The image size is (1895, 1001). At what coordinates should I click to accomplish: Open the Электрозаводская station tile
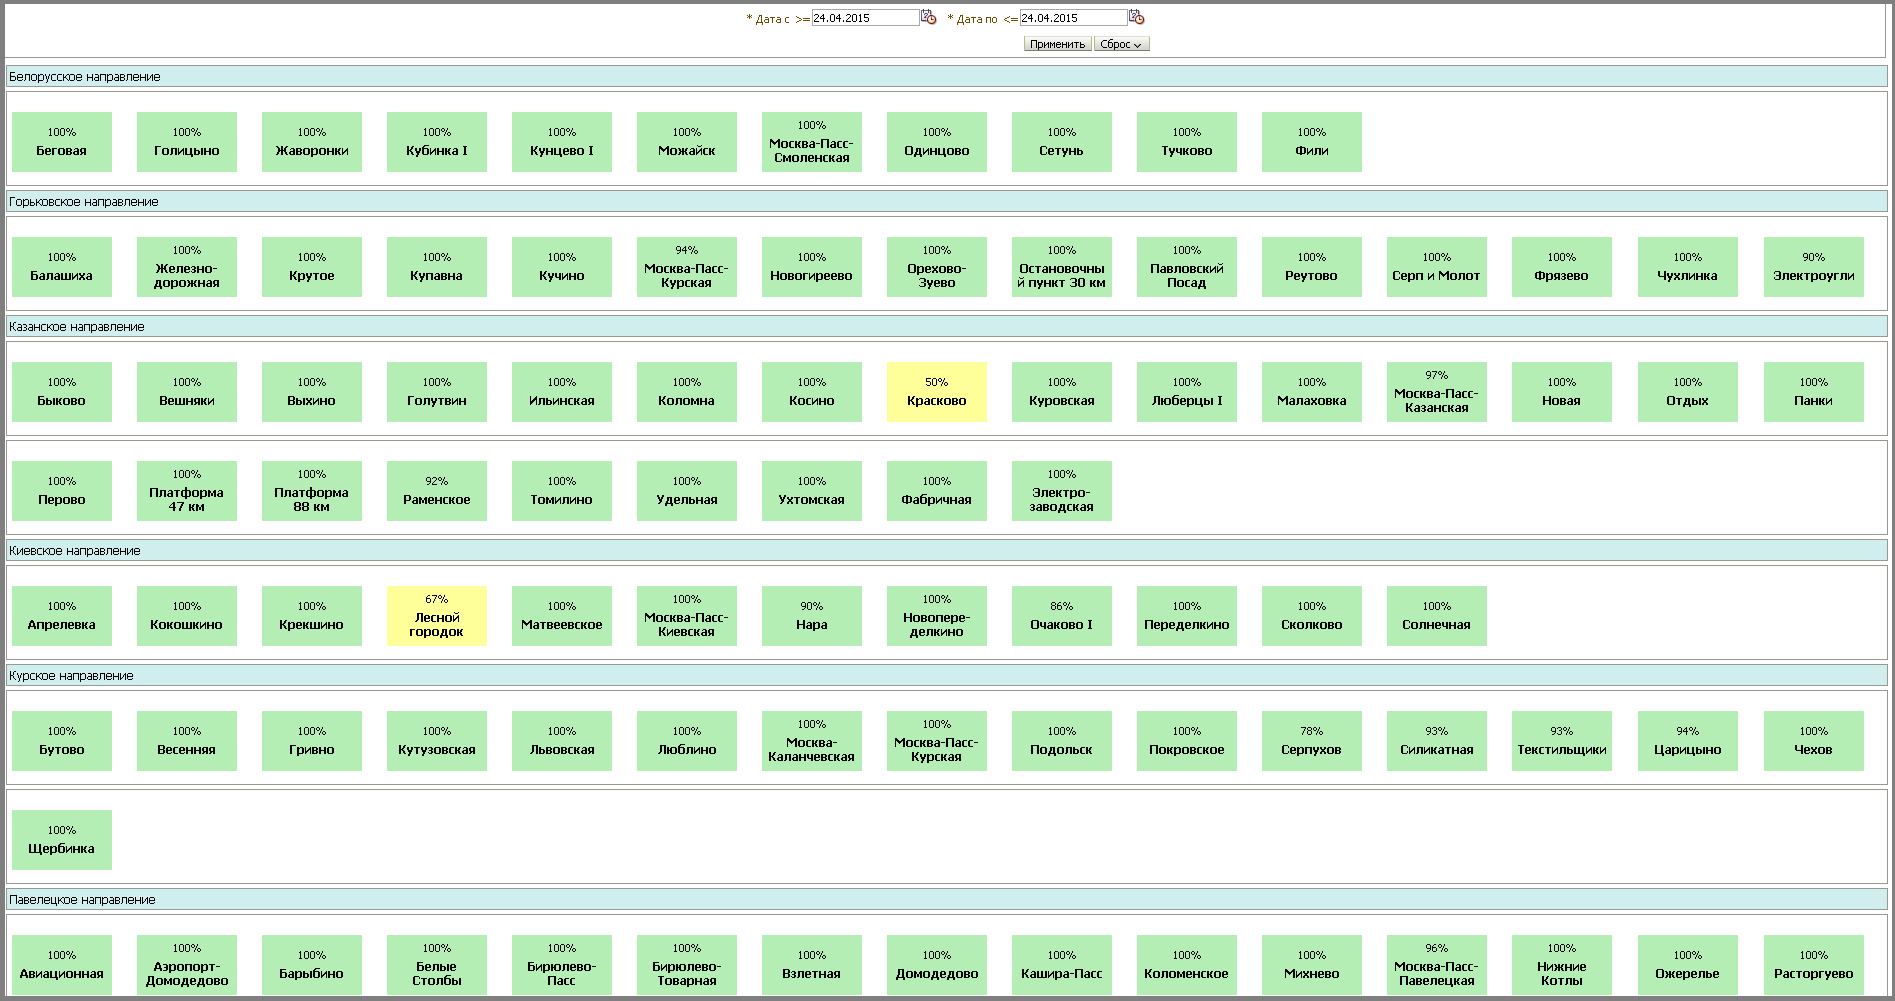1062,491
